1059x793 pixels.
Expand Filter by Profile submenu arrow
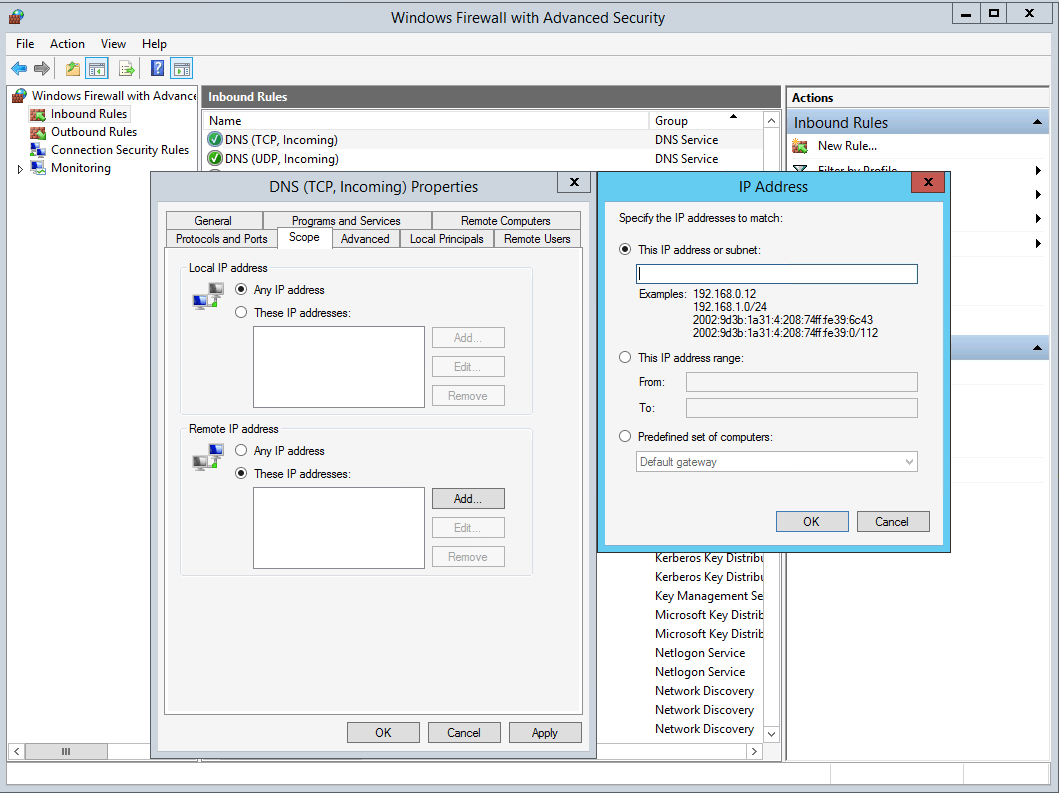click(1038, 170)
